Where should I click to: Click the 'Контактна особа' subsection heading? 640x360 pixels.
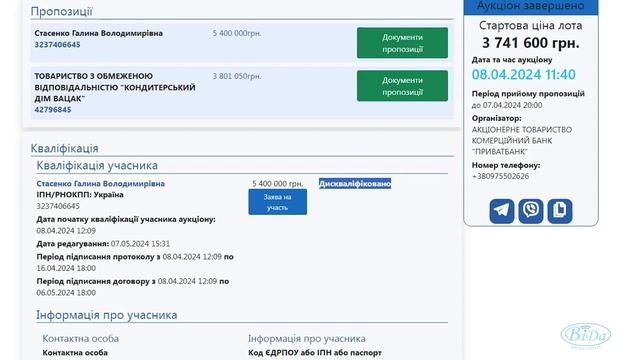tap(81, 339)
